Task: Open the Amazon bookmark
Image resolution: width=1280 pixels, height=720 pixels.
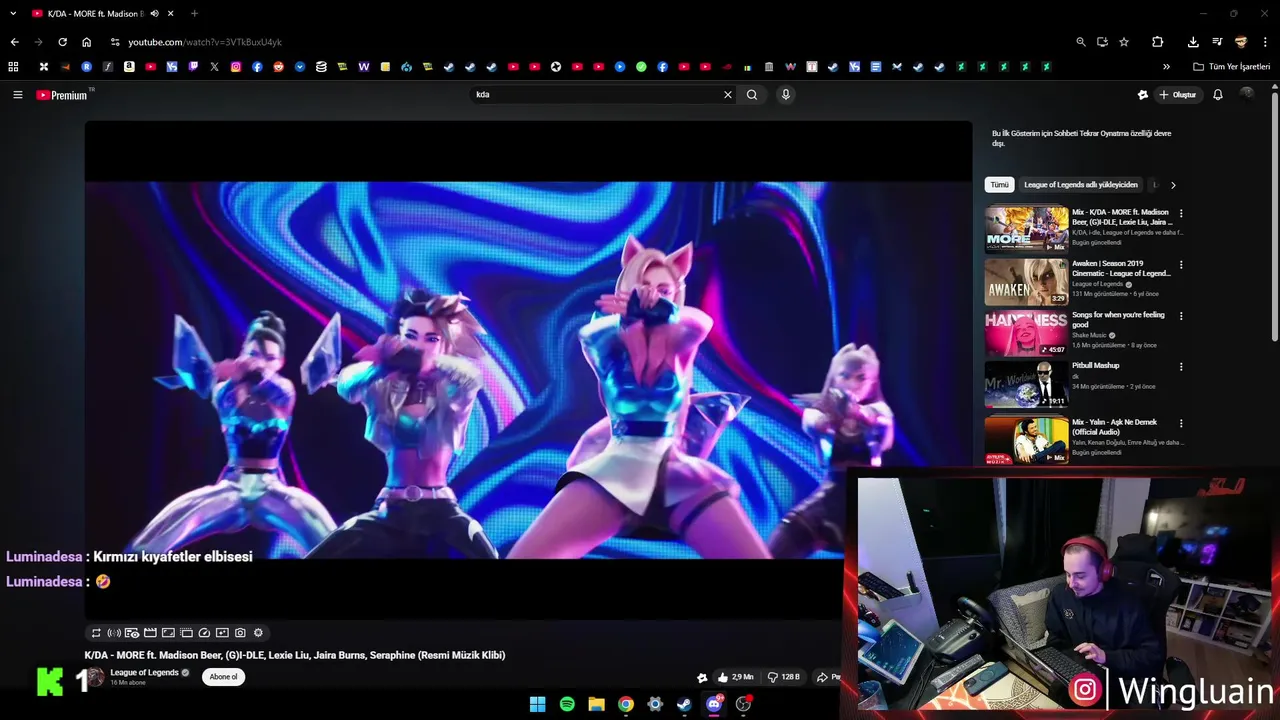Action: (129, 67)
